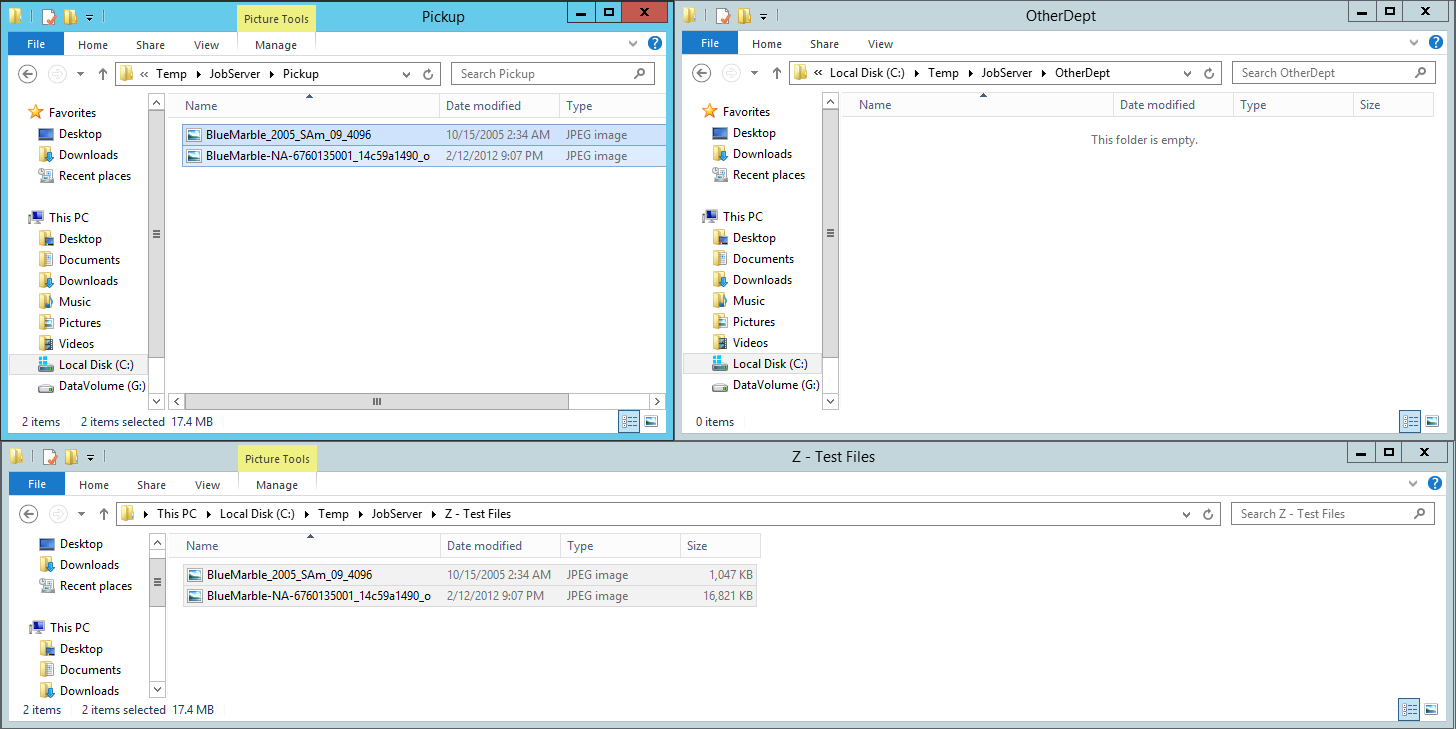Click search magnifier in Search OtherDept box
Screen dimensions: 1456x729
click(x=1420, y=73)
